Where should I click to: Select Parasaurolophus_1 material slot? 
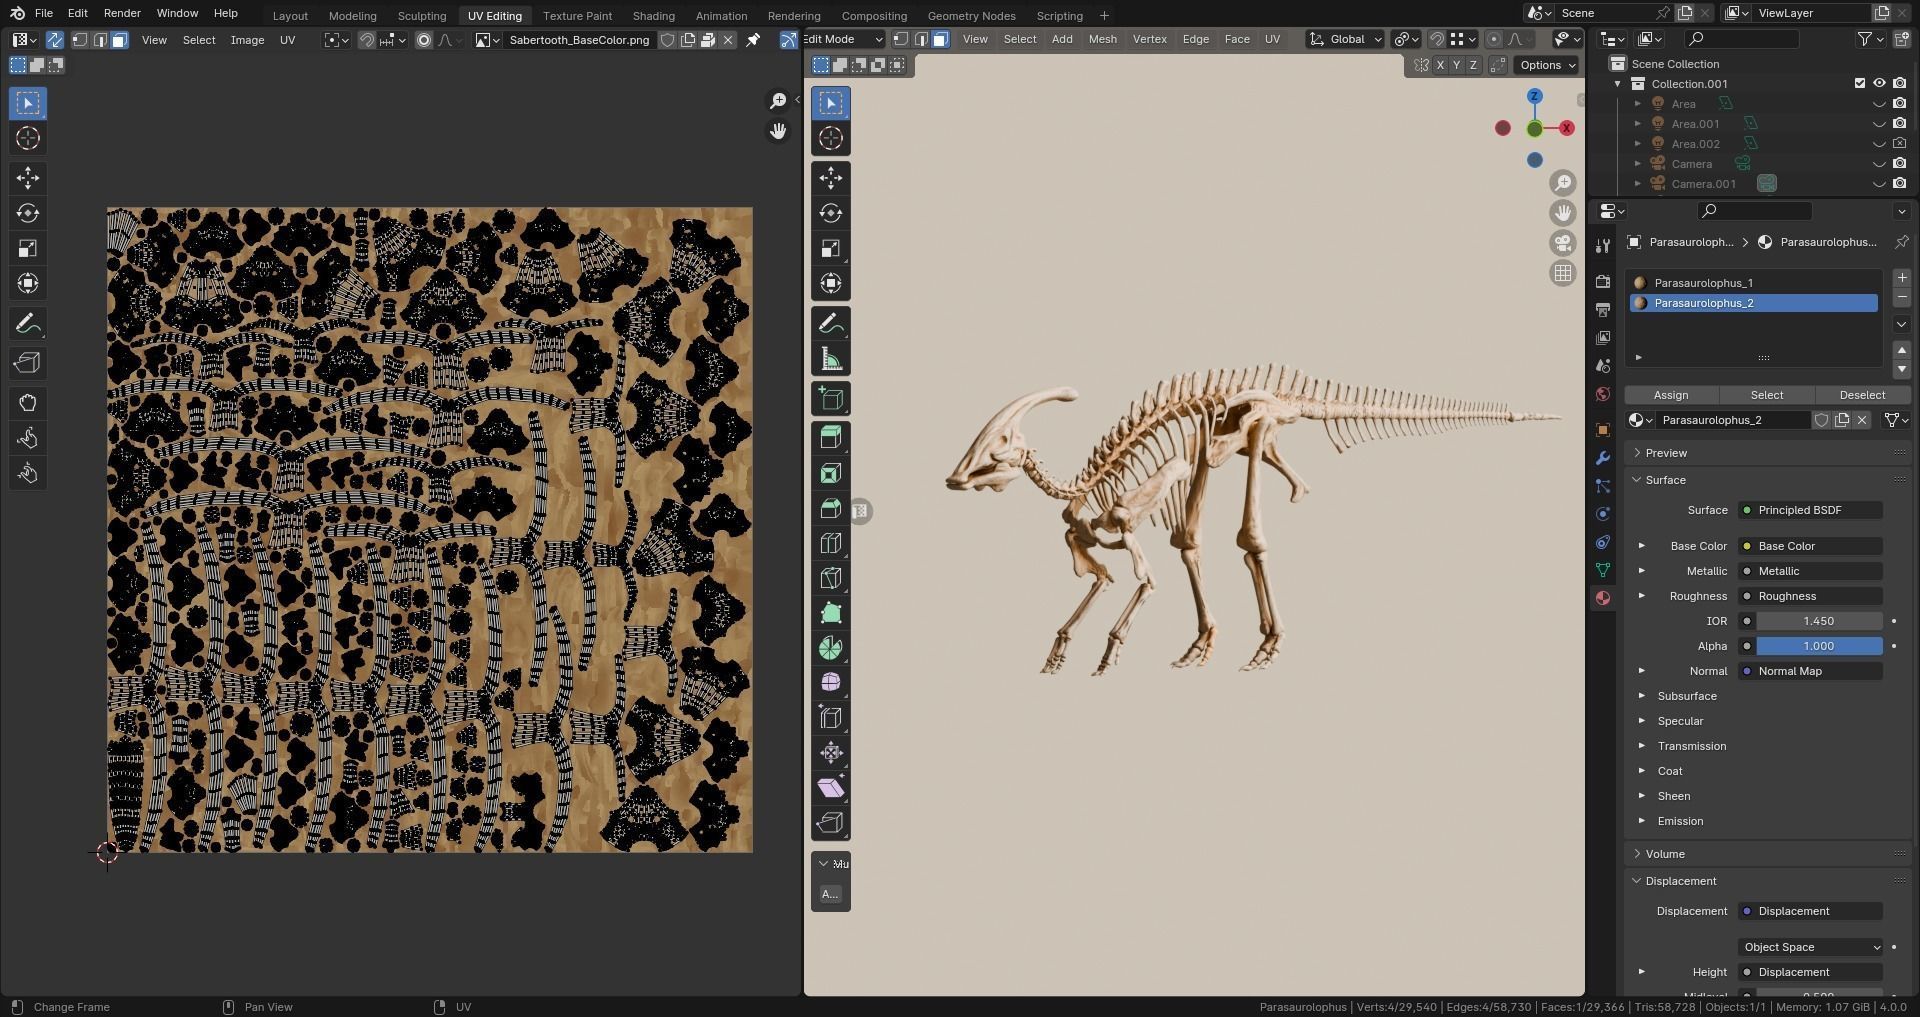1754,283
